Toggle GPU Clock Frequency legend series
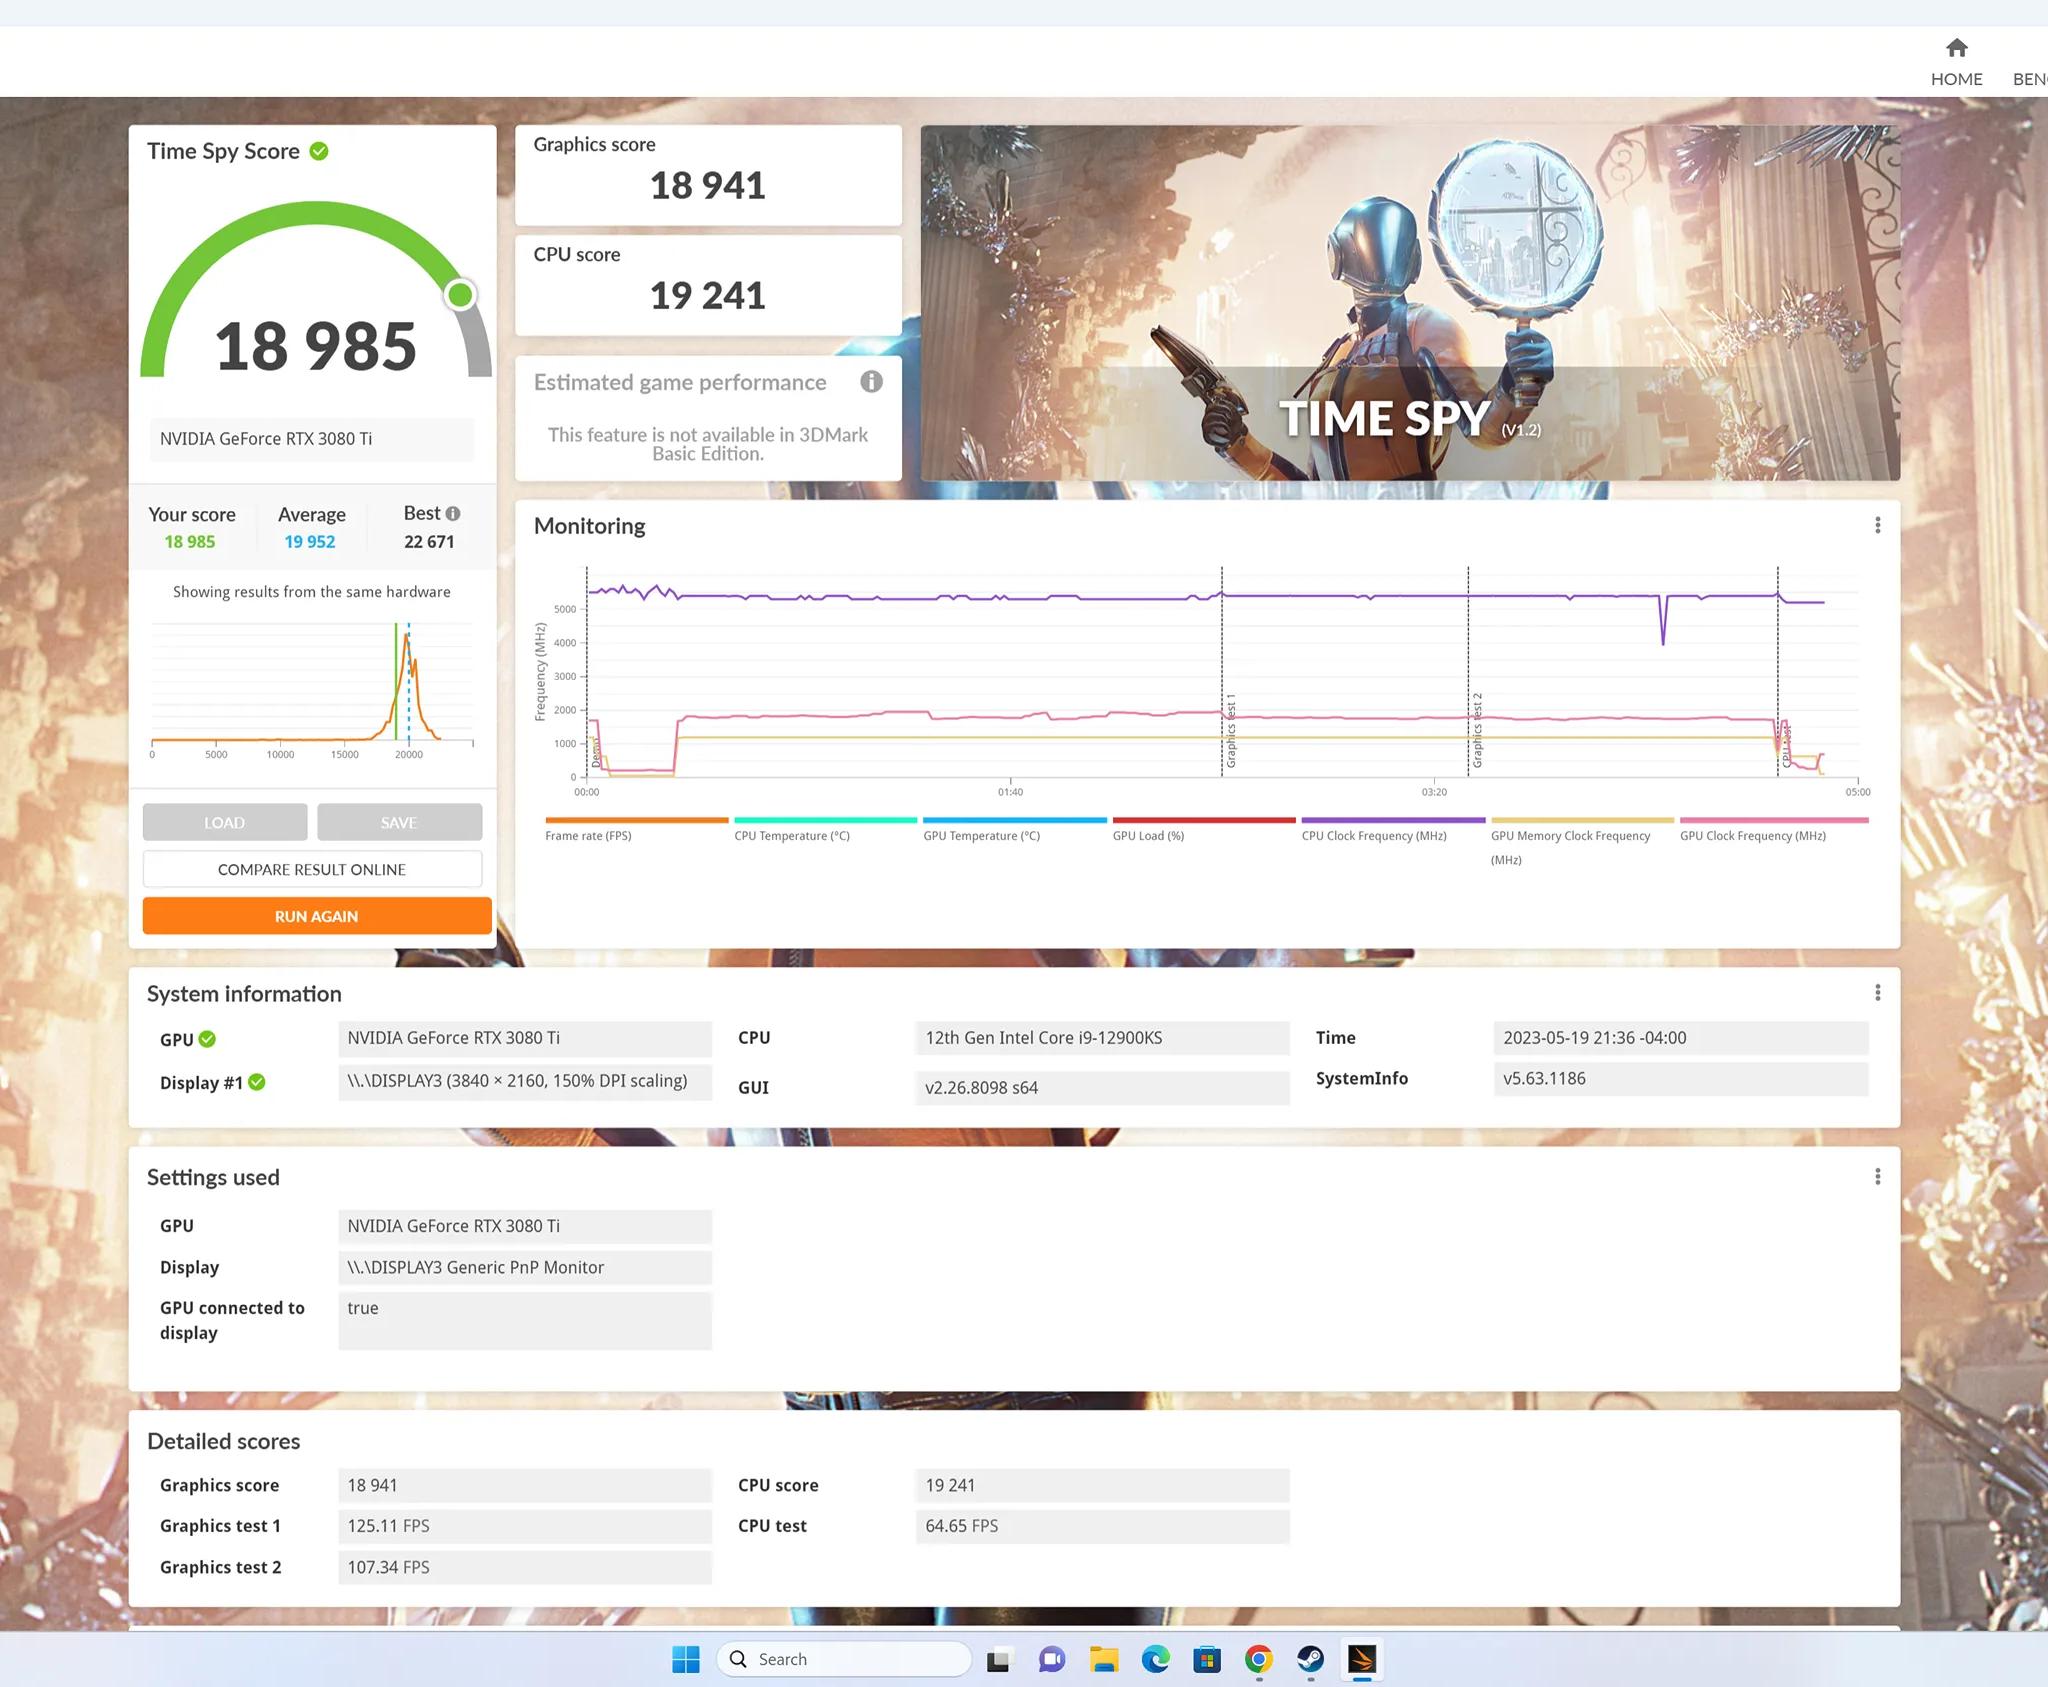The height and width of the screenshot is (1687, 2048). pos(1774,829)
